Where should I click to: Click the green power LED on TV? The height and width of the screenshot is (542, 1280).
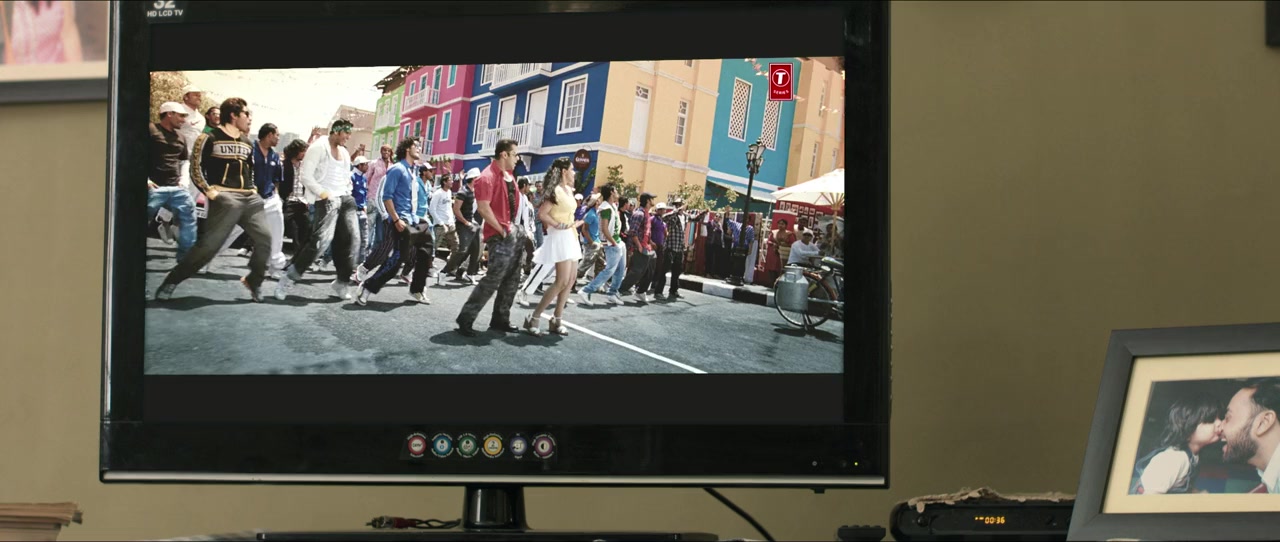853,464
